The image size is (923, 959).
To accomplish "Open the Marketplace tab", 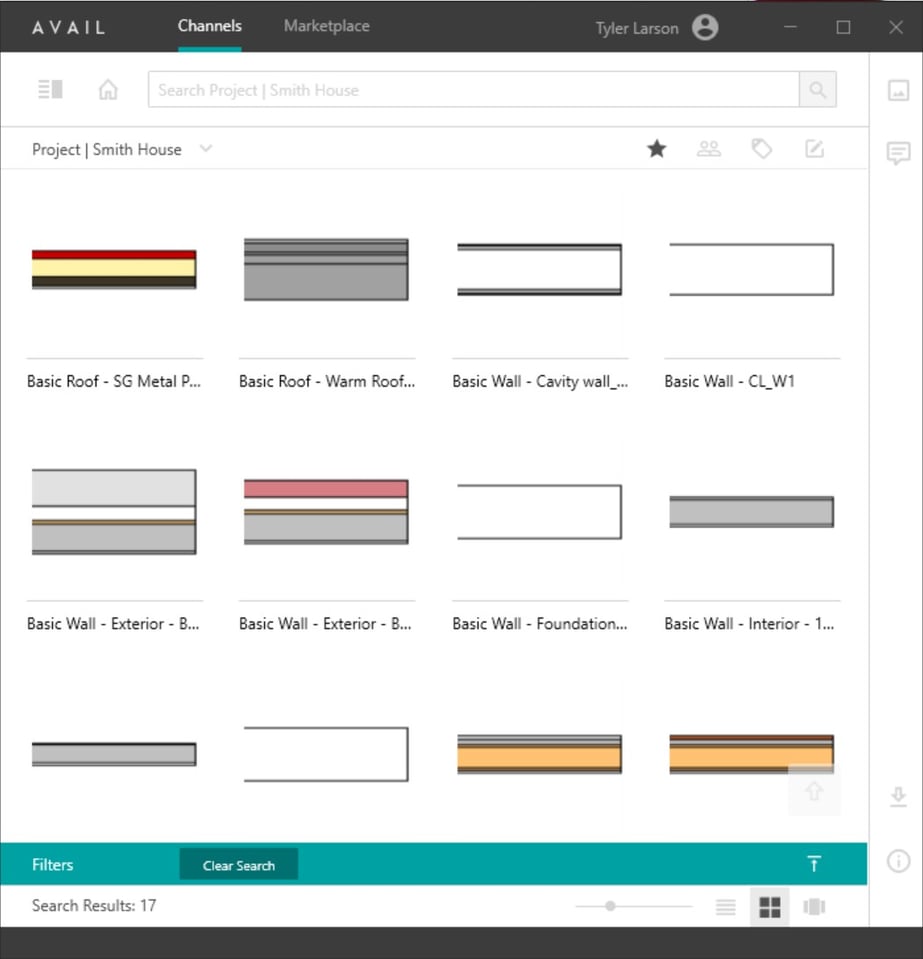I will [x=325, y=27].
